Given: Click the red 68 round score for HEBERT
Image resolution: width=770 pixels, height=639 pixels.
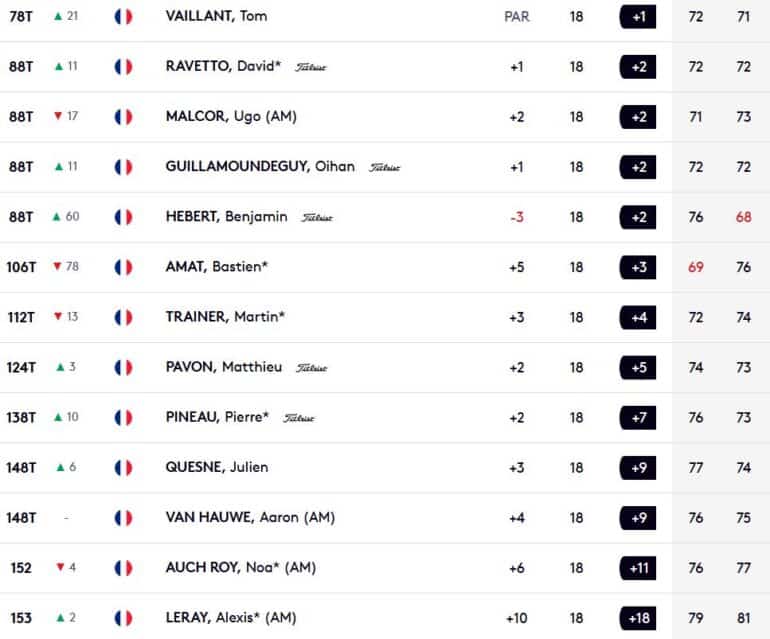Looking at the screenshot, I should coord(743,217).
